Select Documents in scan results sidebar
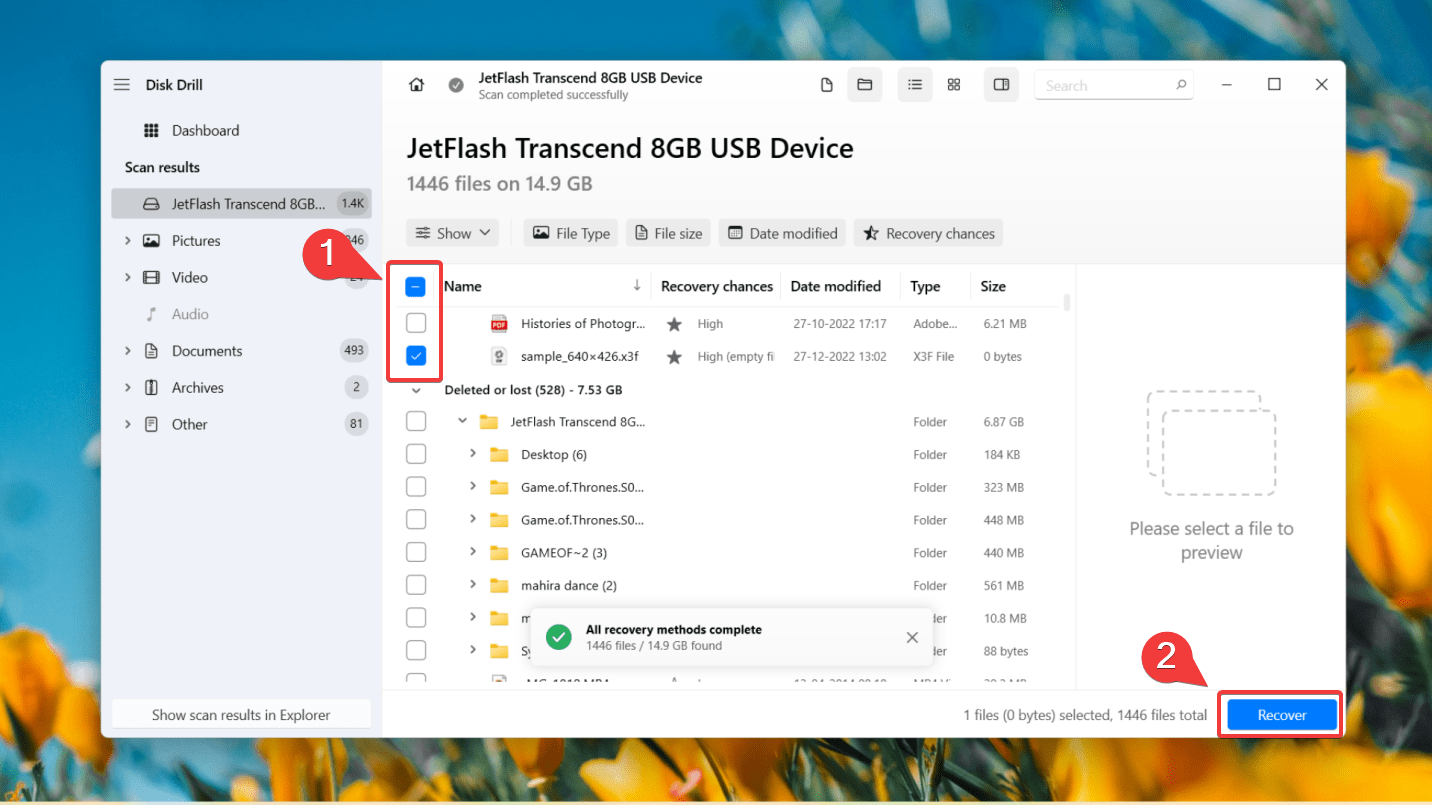 coord(207,351)
